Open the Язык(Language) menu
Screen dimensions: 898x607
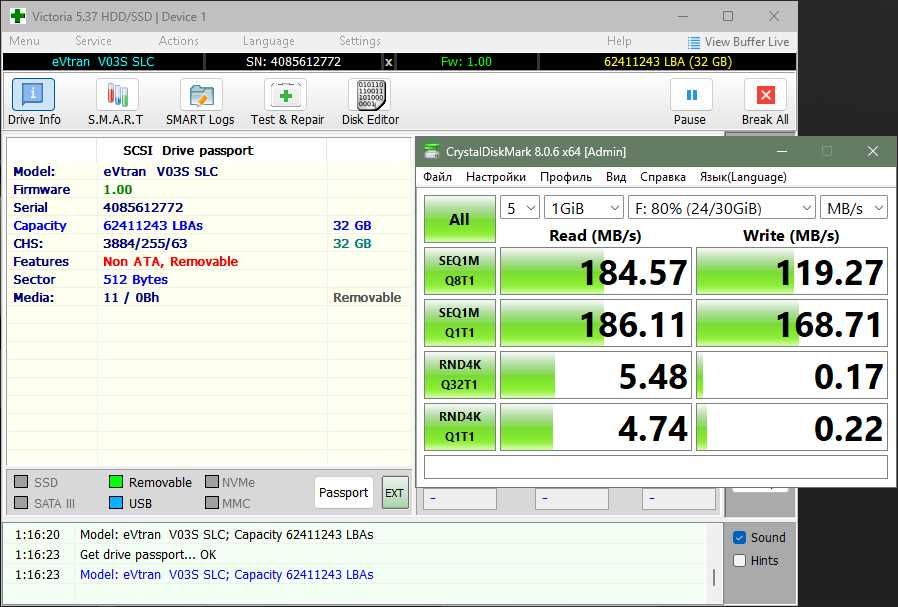[x=743, y=177]
